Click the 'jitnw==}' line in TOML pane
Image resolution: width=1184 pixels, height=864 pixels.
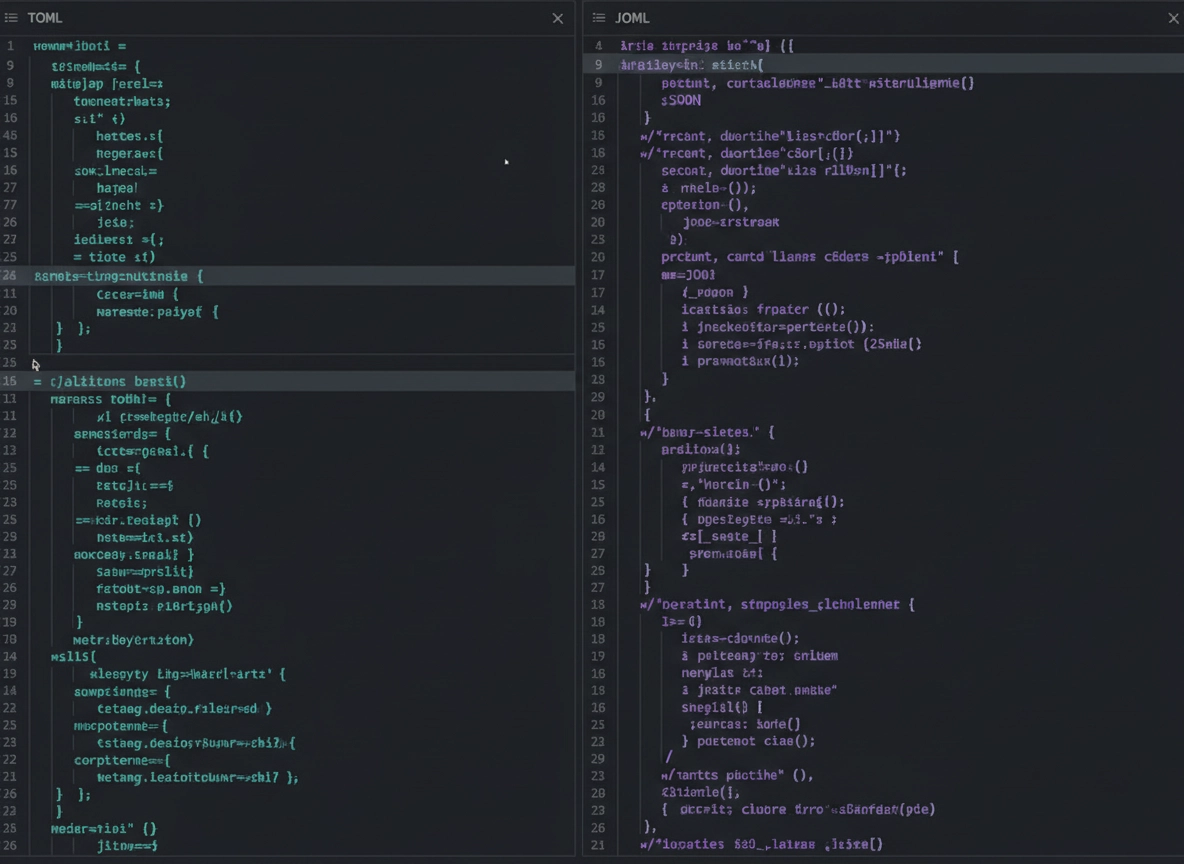[x=127, y=846]
